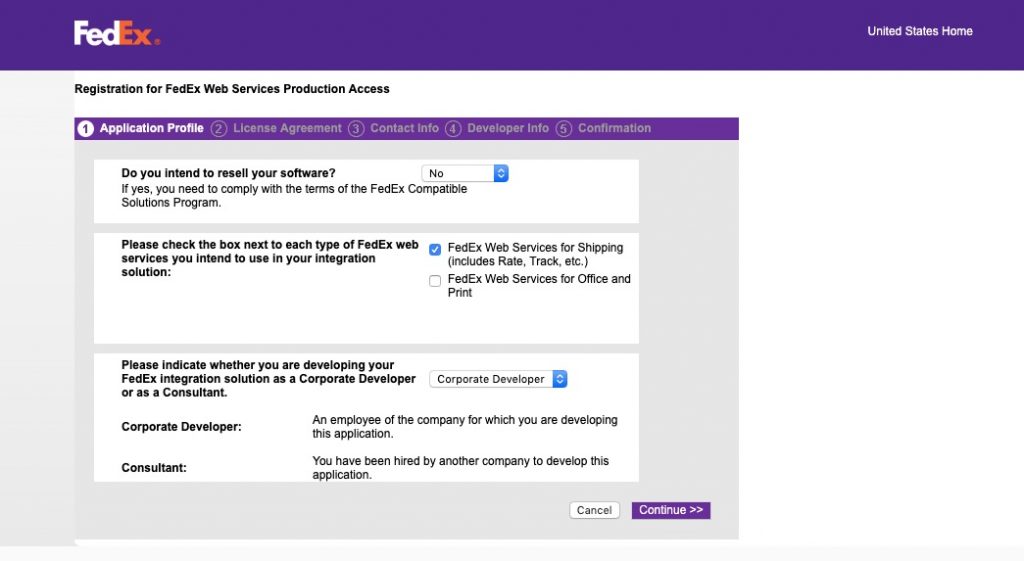Click text 'FedEx Web Services for Shipping'
This screenshot has height=561, width=1024.
pyautogui.click(x=536, y=248)
